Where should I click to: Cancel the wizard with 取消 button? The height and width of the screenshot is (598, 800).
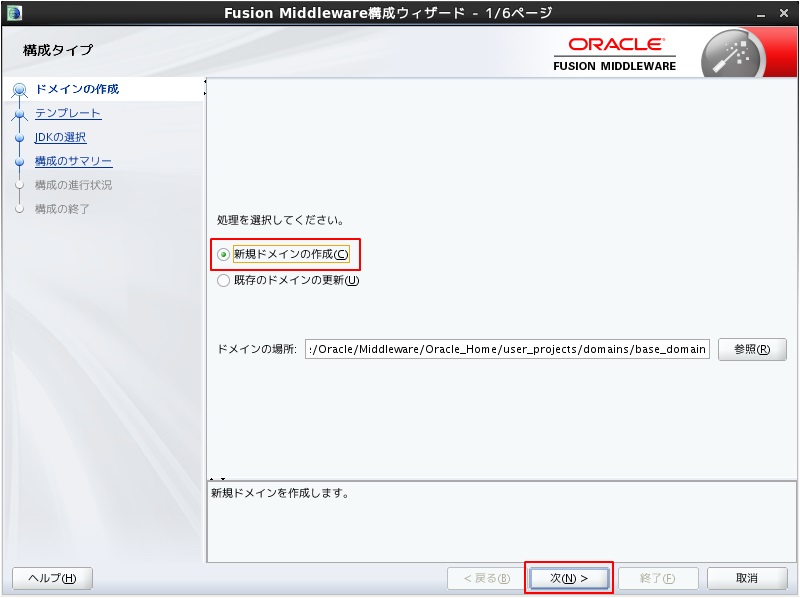[747, 578]
